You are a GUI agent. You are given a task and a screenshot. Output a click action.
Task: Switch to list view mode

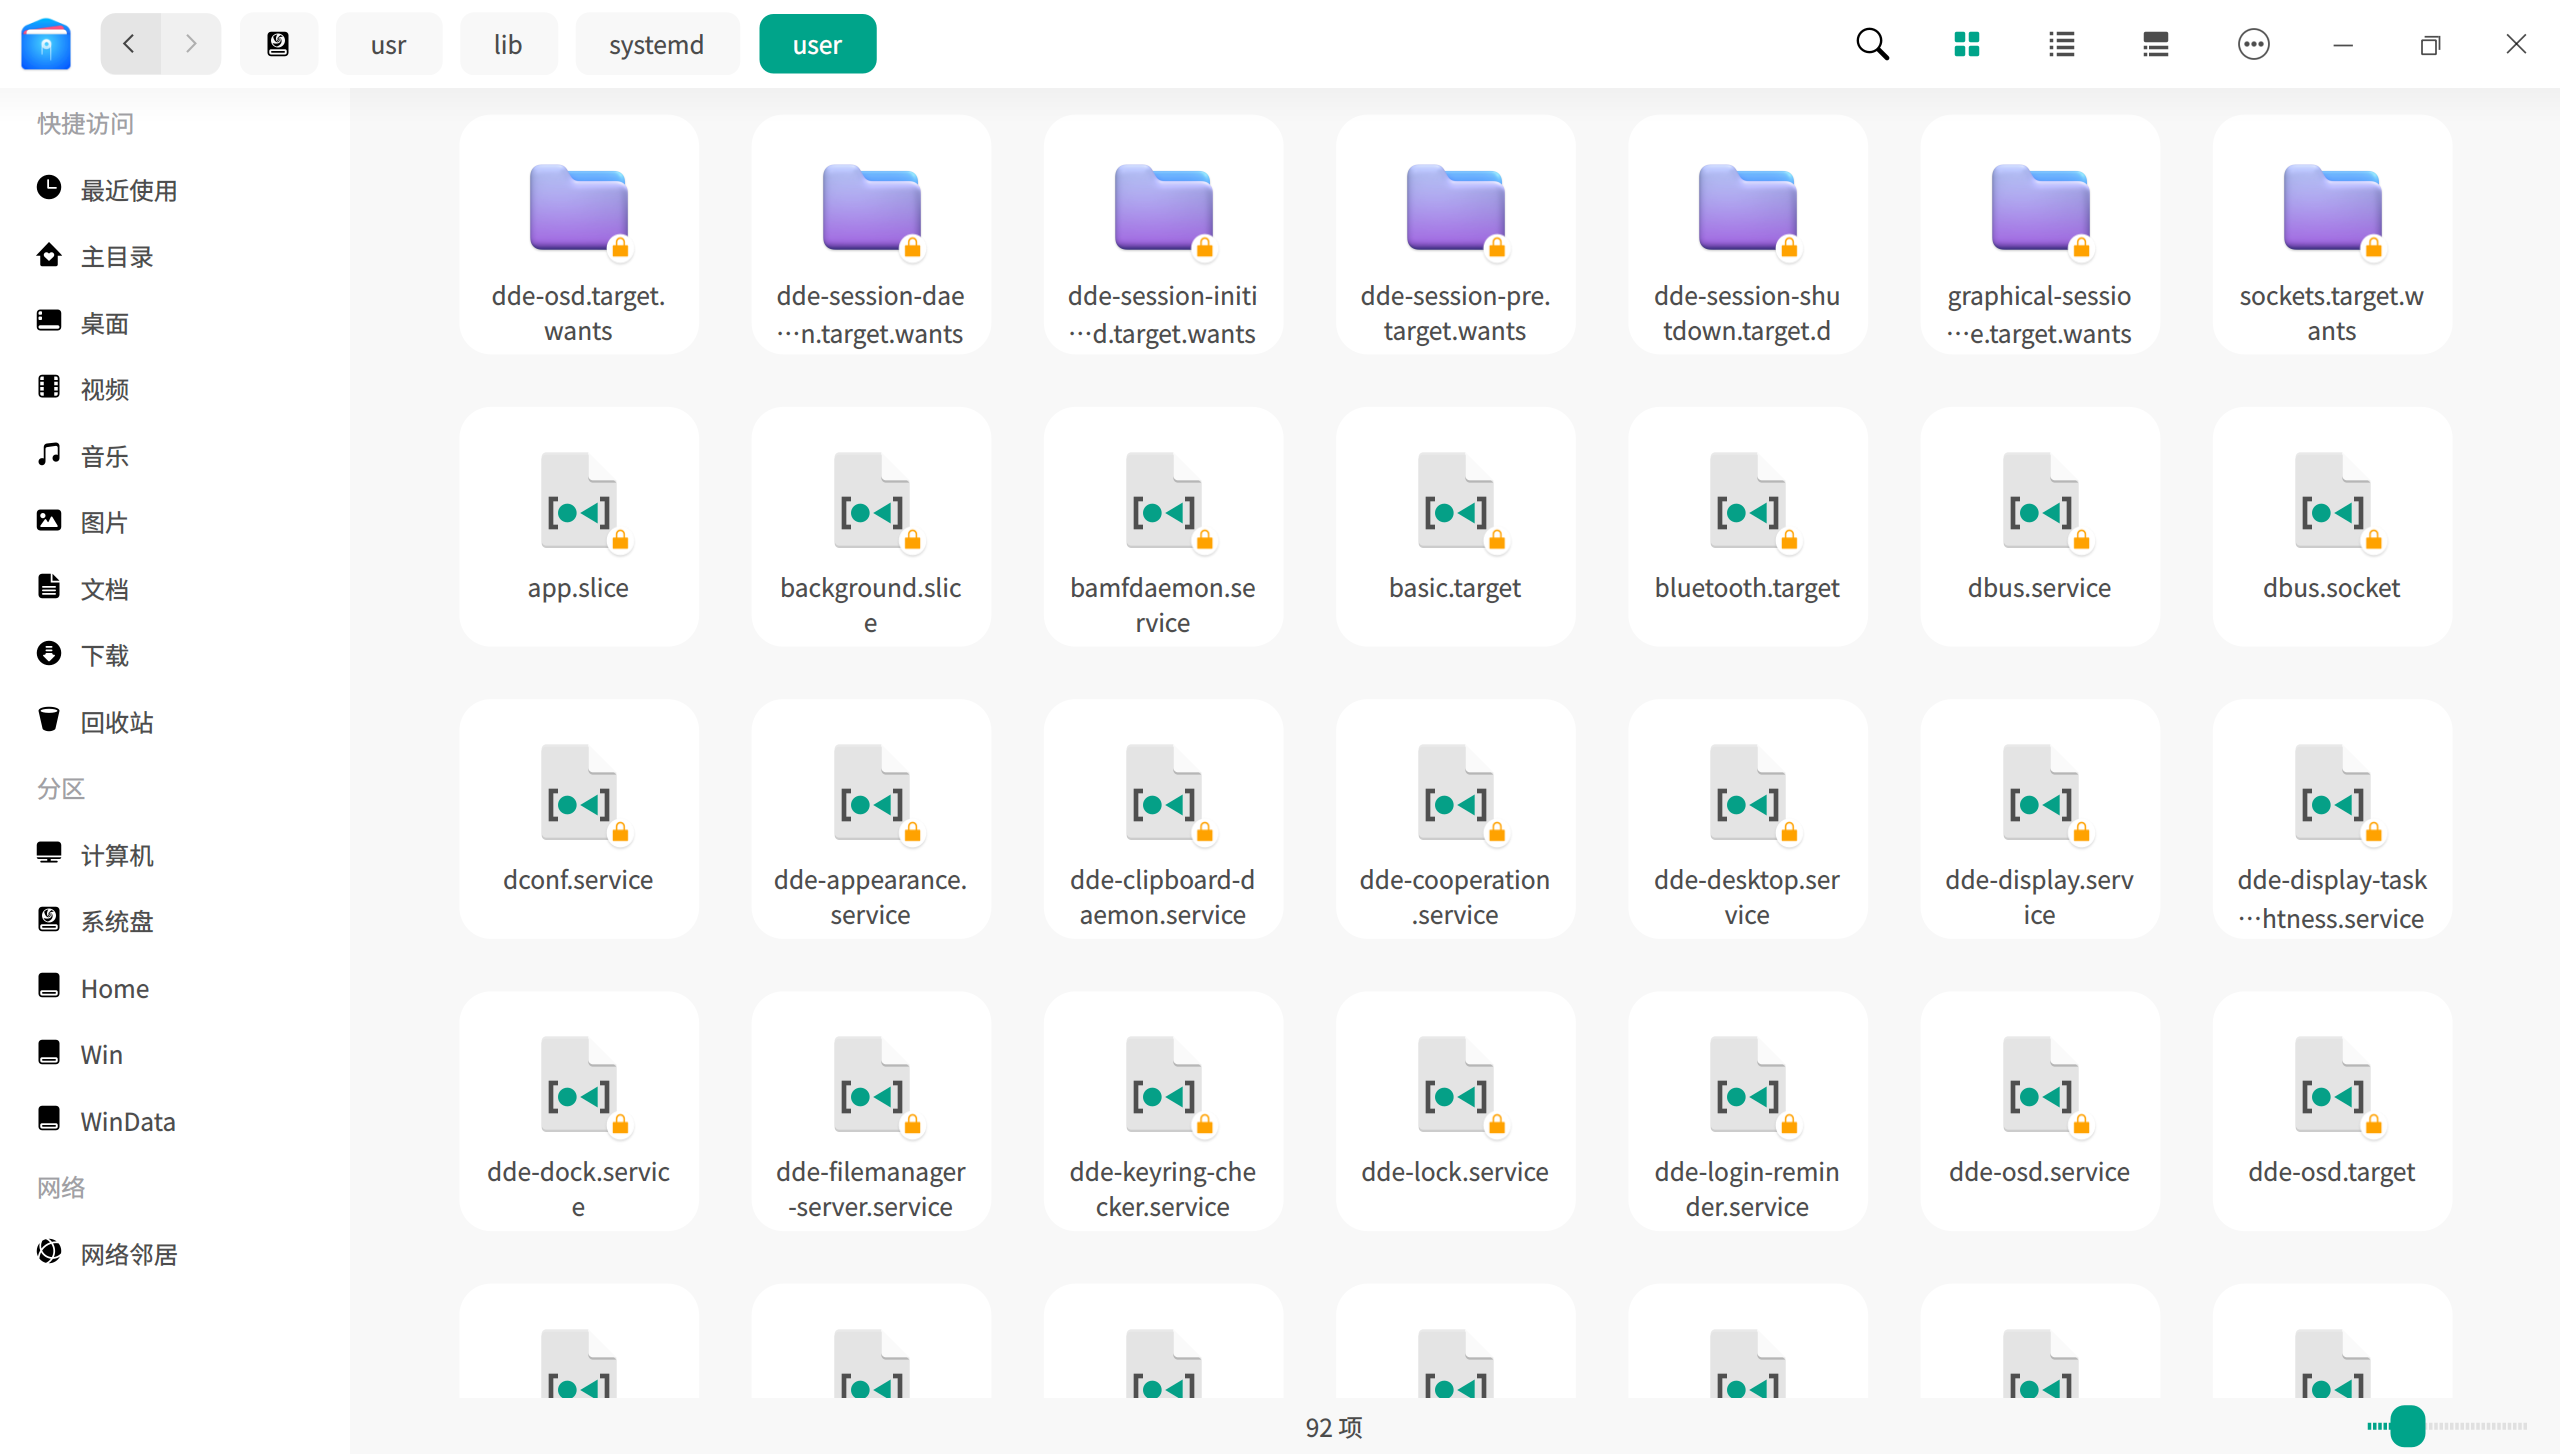pos(2061,44)
